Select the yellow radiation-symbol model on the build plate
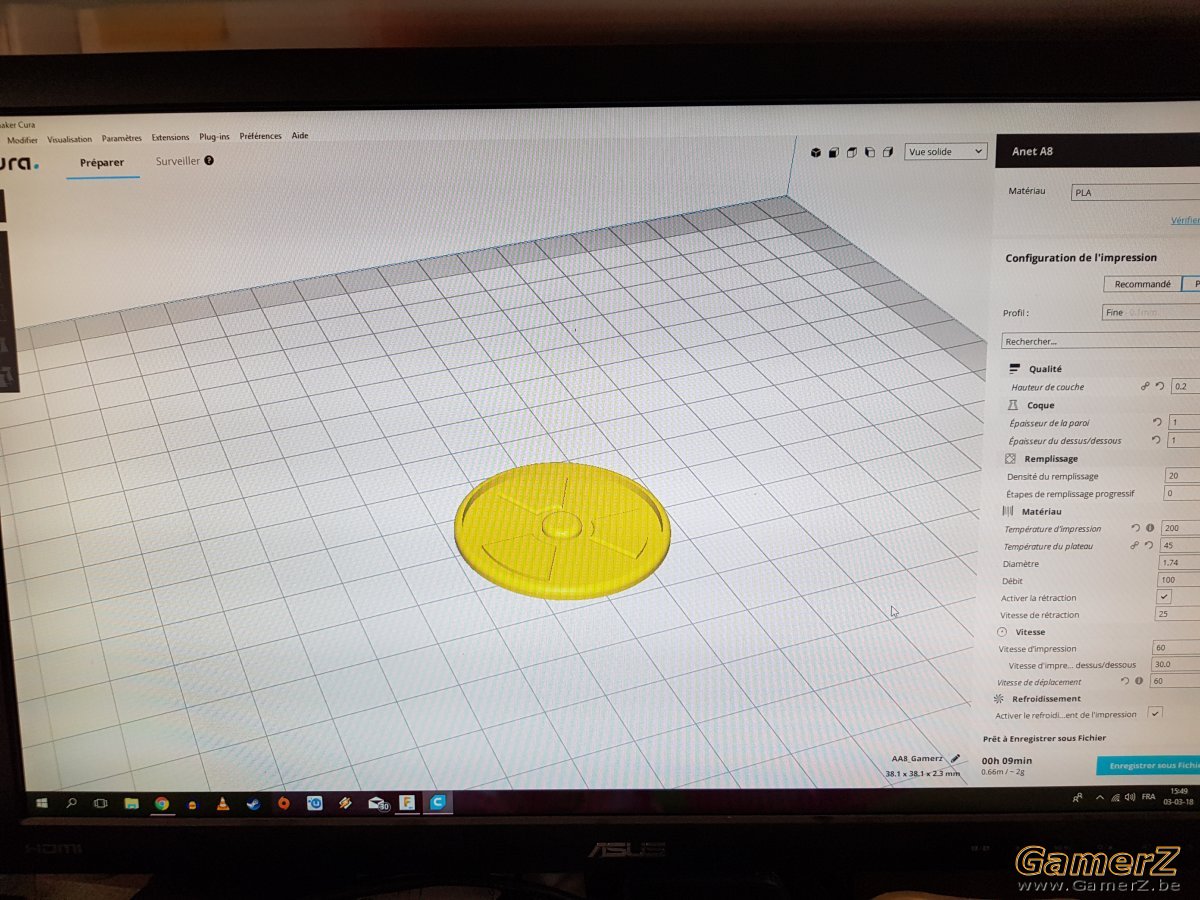Image resolution: width=1200 pixels, height=900 pixels. pyautogui.click(x=562, y=530)
